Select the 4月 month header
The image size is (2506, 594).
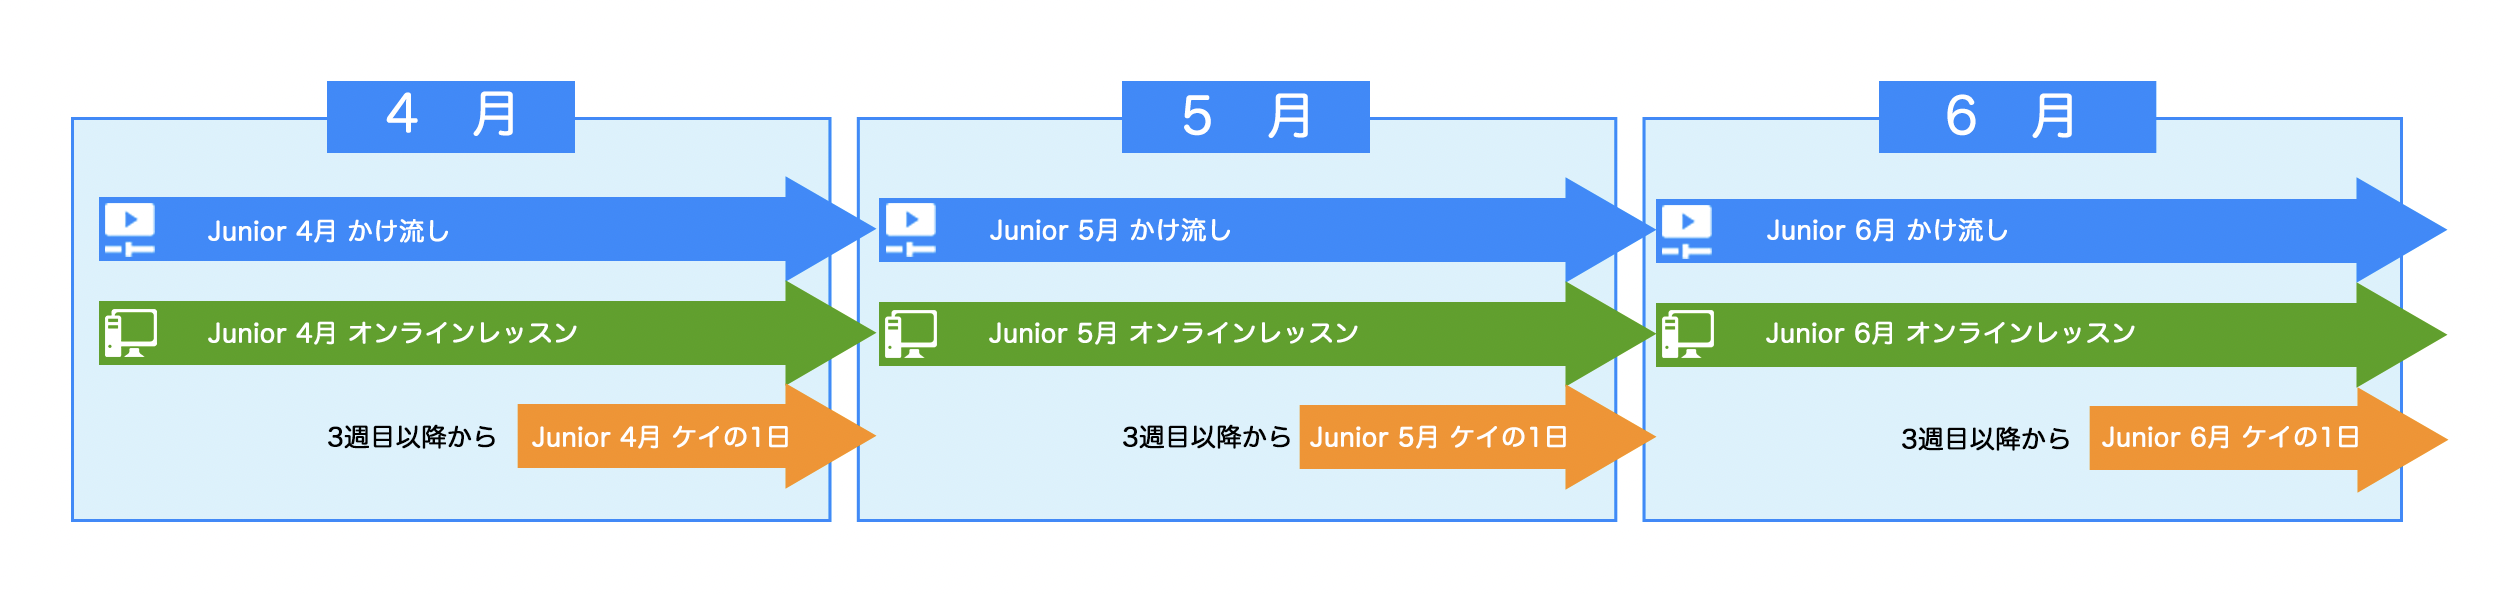click(451, 116)
